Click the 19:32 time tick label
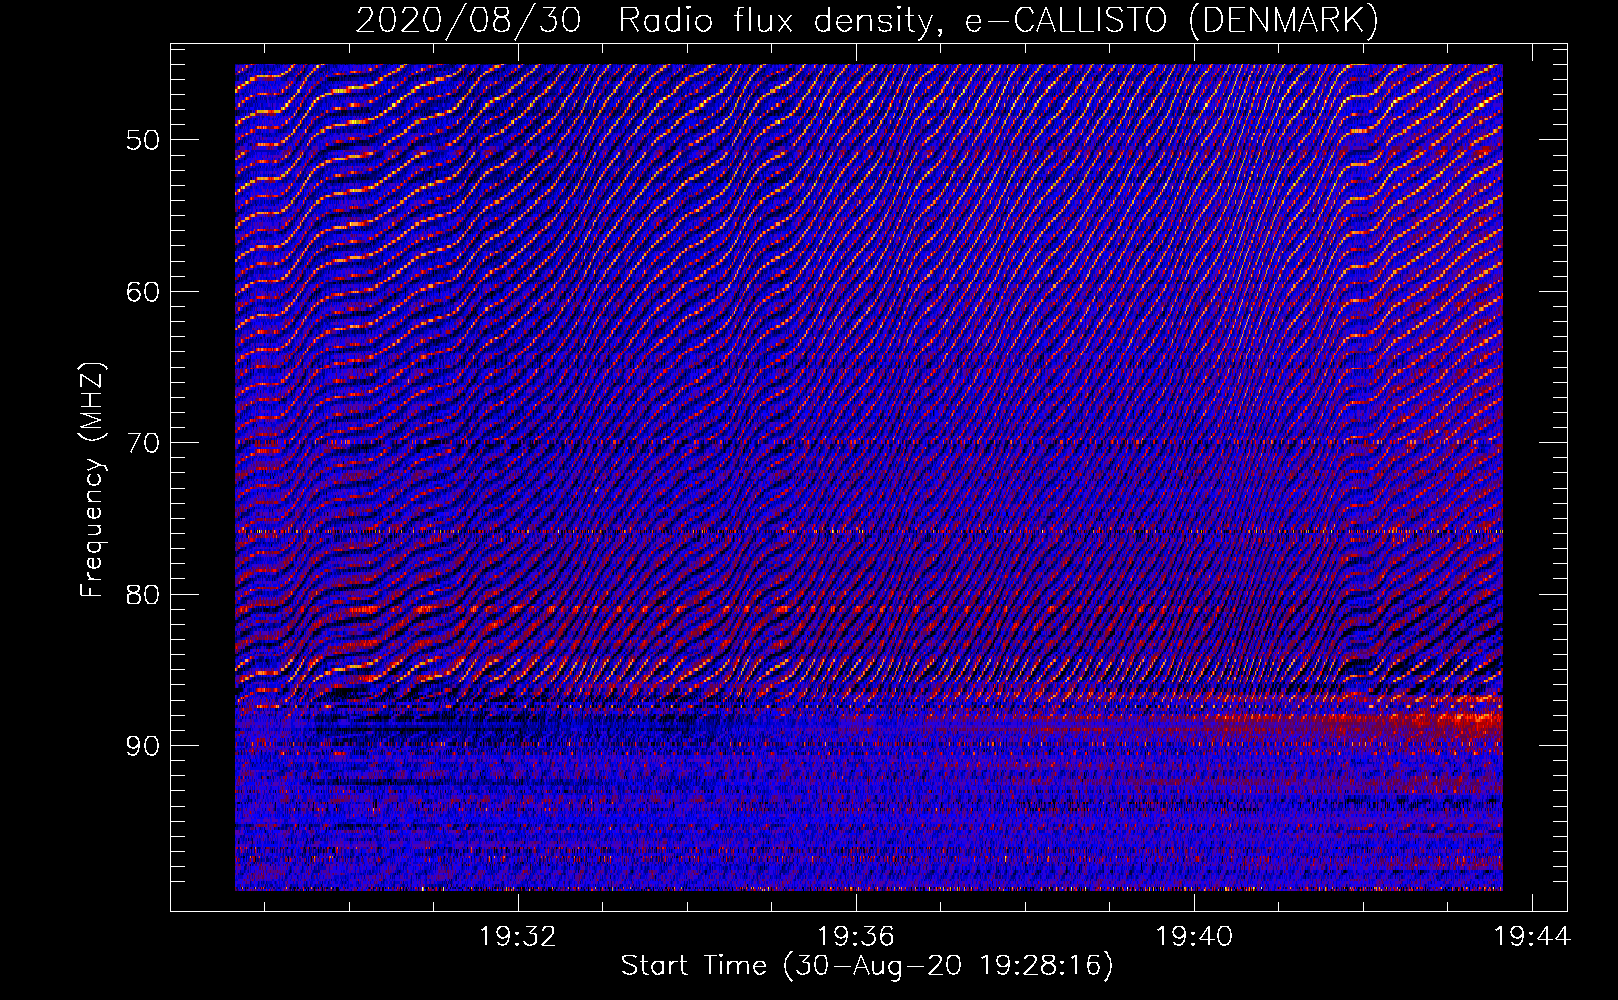 point(517,937)
